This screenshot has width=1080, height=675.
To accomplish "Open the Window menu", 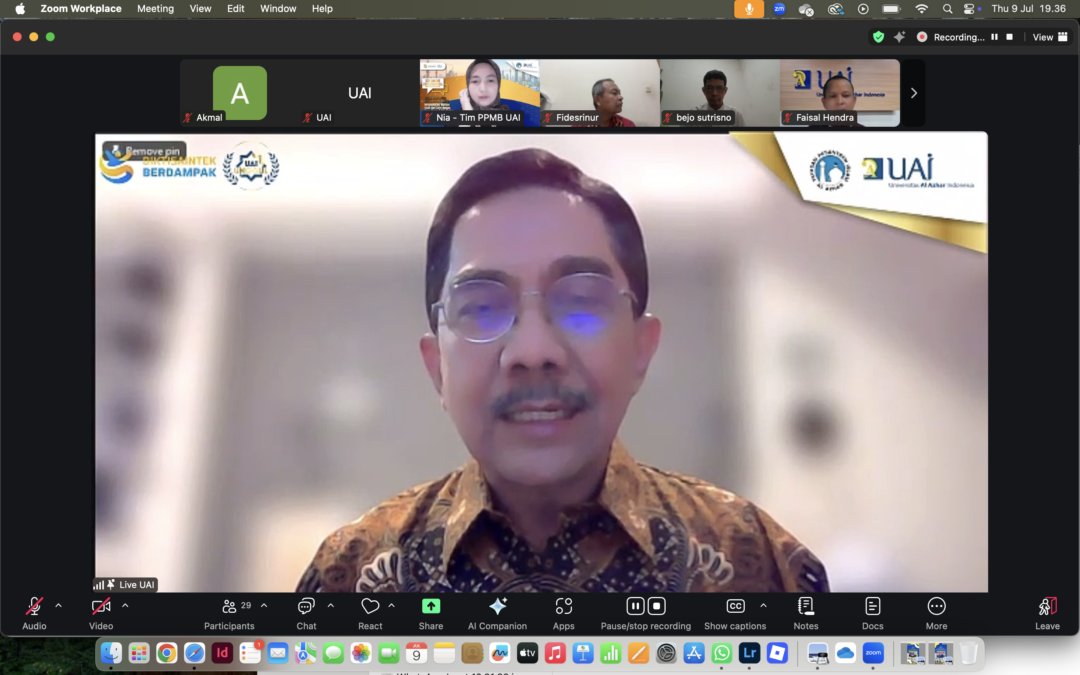I will point(278,9).
